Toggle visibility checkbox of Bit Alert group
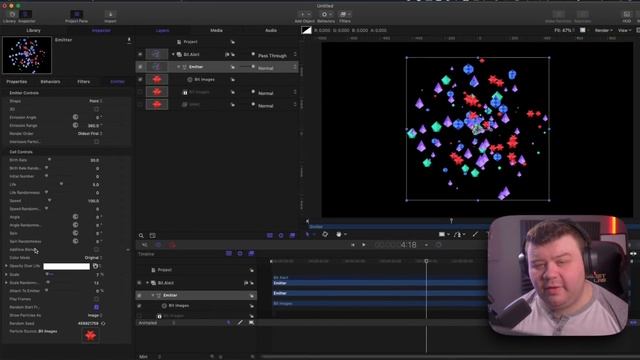This screenshot has width=640, height=360. tap(140, 54)
